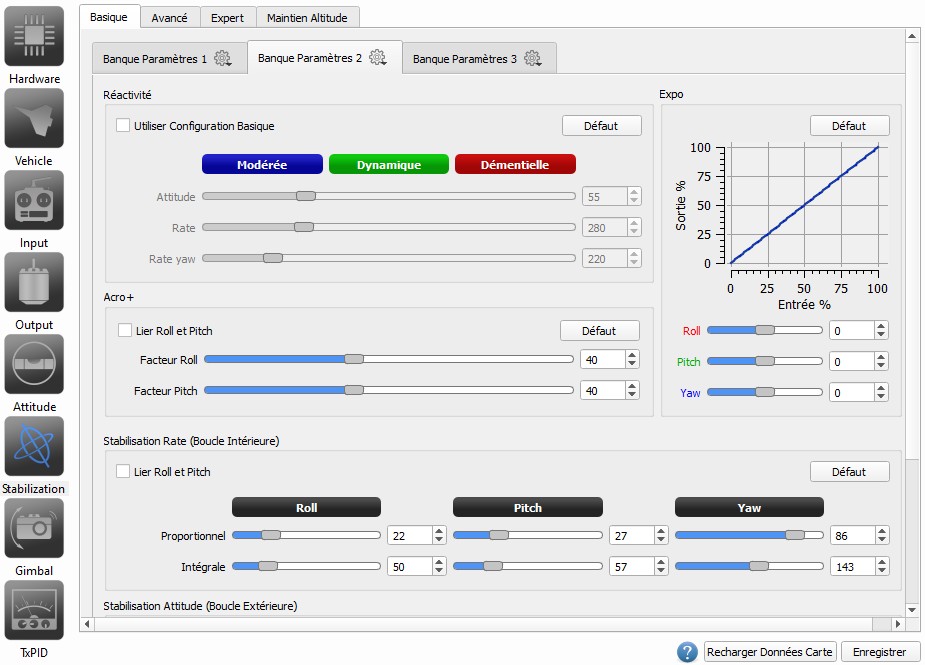Open the Output motor configuration page

[x=34, y=283]
